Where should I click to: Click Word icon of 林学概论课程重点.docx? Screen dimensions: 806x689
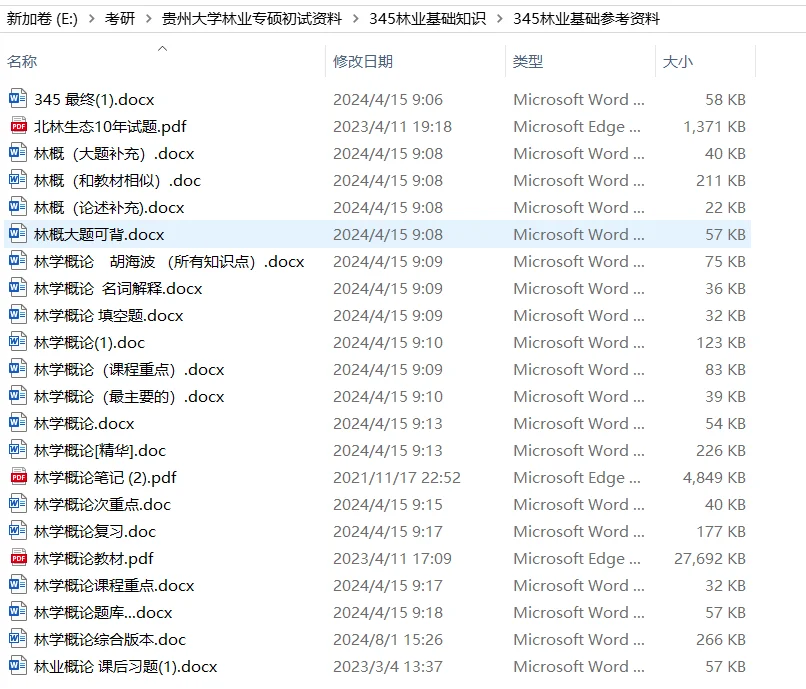[x=18, y=584]
